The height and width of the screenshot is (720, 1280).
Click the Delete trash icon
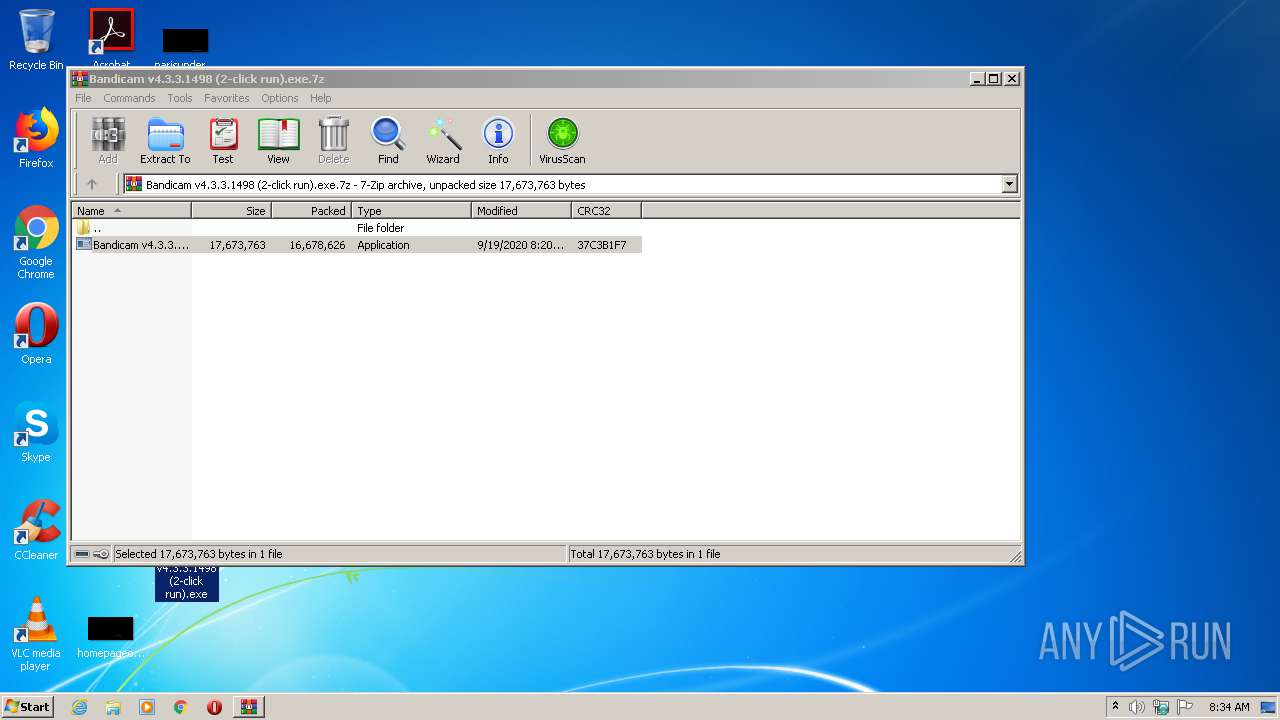pos(333,141)
